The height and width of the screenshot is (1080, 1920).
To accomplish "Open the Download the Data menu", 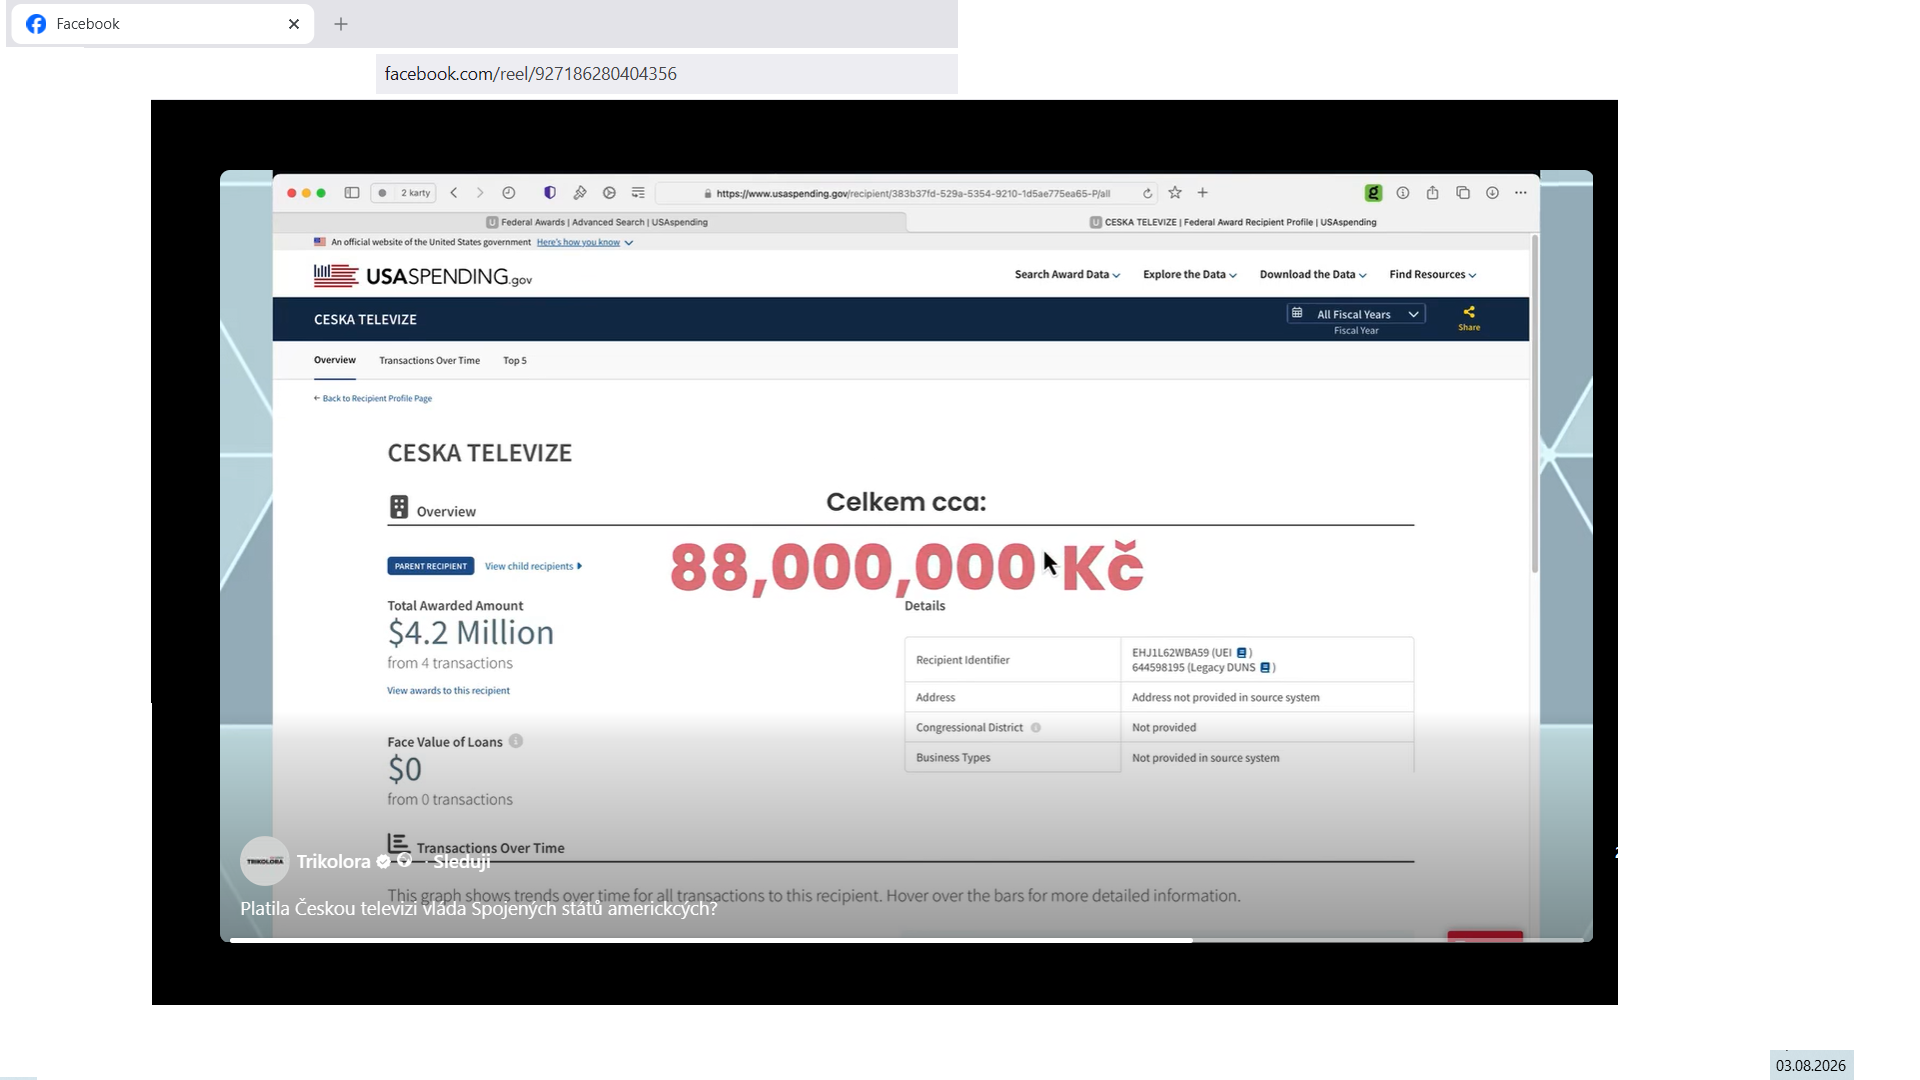I will click(x=1313, y=275).
